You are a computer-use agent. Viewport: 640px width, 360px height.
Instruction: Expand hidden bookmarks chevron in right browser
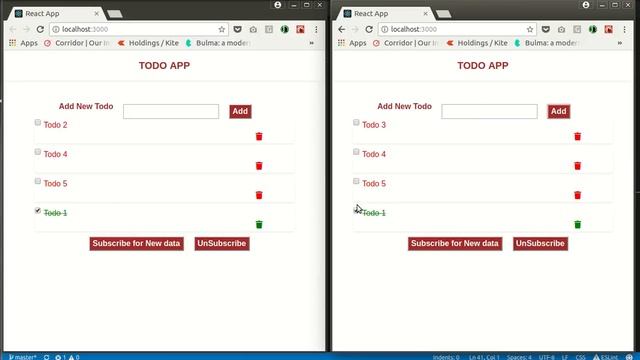pos(620,43)
